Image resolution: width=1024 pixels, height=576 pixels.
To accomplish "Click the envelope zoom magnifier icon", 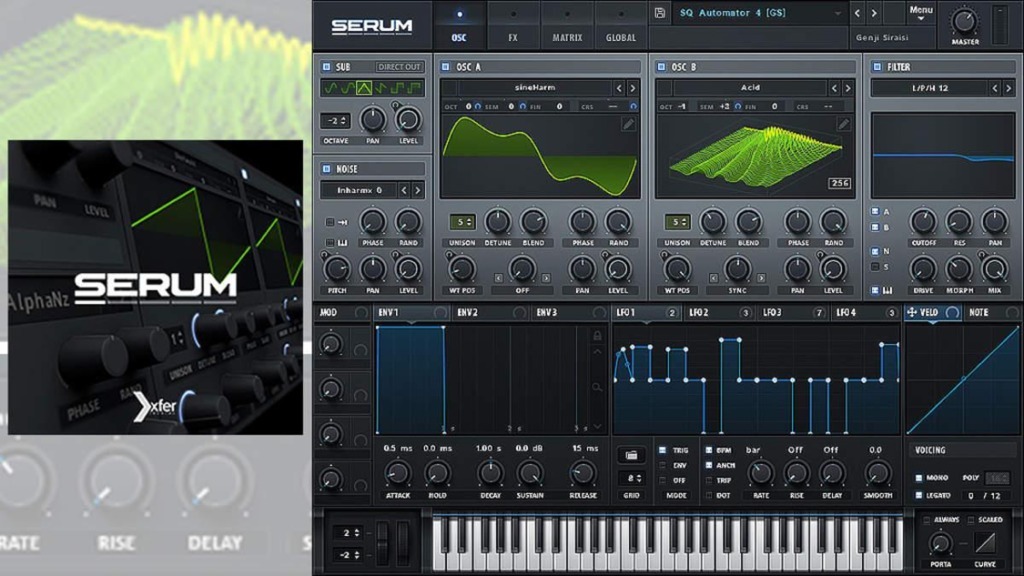I will point(597,387).
